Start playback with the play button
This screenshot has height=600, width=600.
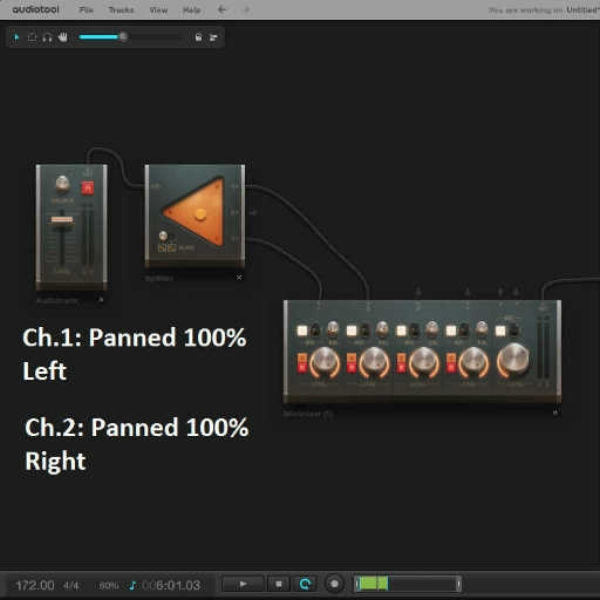[243, 584]
